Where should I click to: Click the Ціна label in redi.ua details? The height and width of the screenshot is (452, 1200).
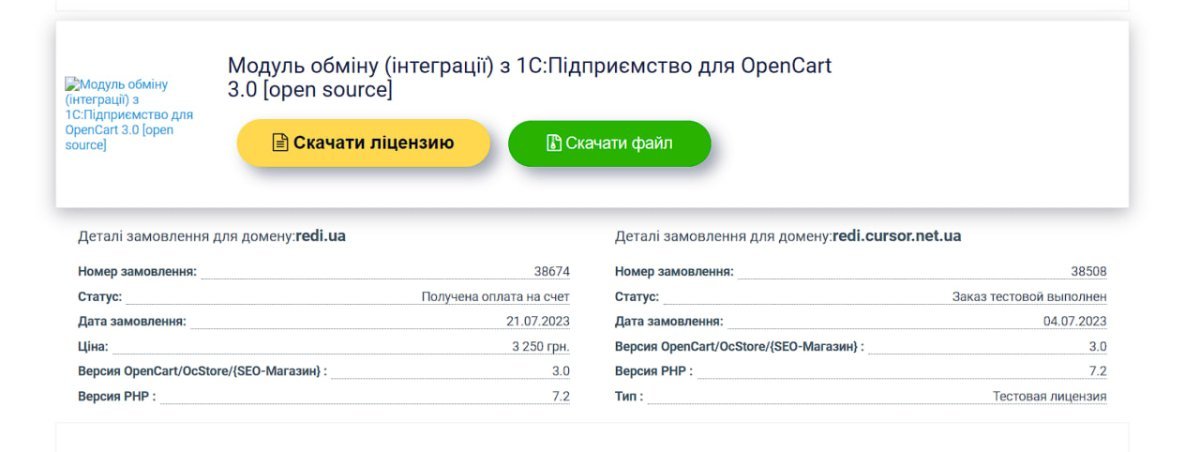(x=93, y=346)
